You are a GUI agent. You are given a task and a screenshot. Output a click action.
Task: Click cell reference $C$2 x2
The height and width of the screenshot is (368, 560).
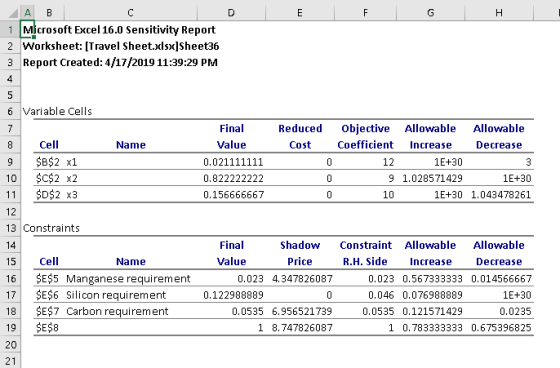[x=56, y=178]
